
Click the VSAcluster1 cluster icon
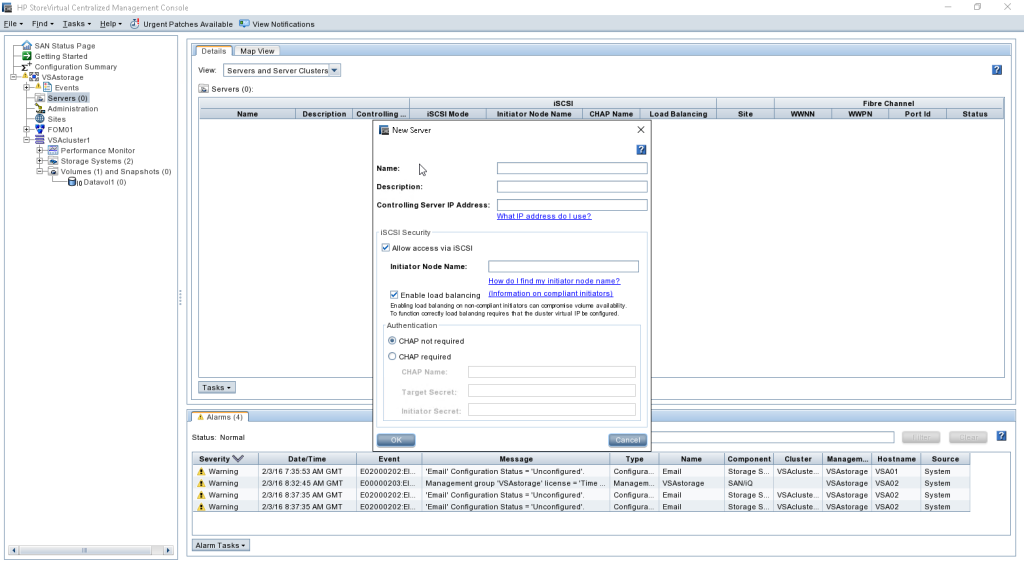pyautogui.click(x=40, y=140)
